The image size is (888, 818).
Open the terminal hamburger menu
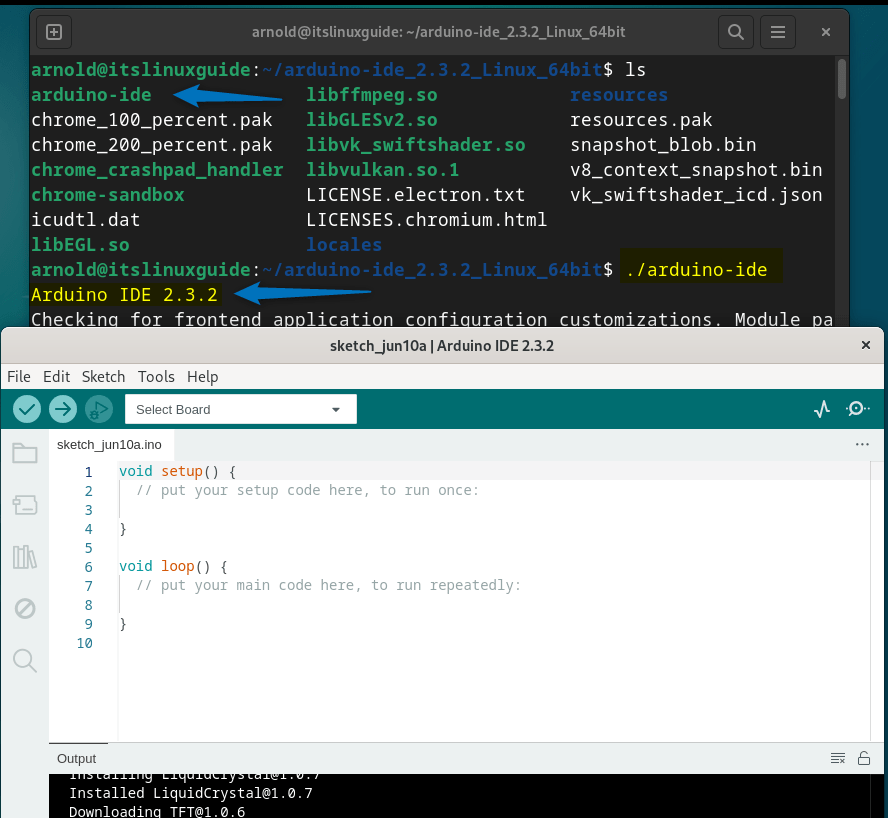click(x=777, y=31)
